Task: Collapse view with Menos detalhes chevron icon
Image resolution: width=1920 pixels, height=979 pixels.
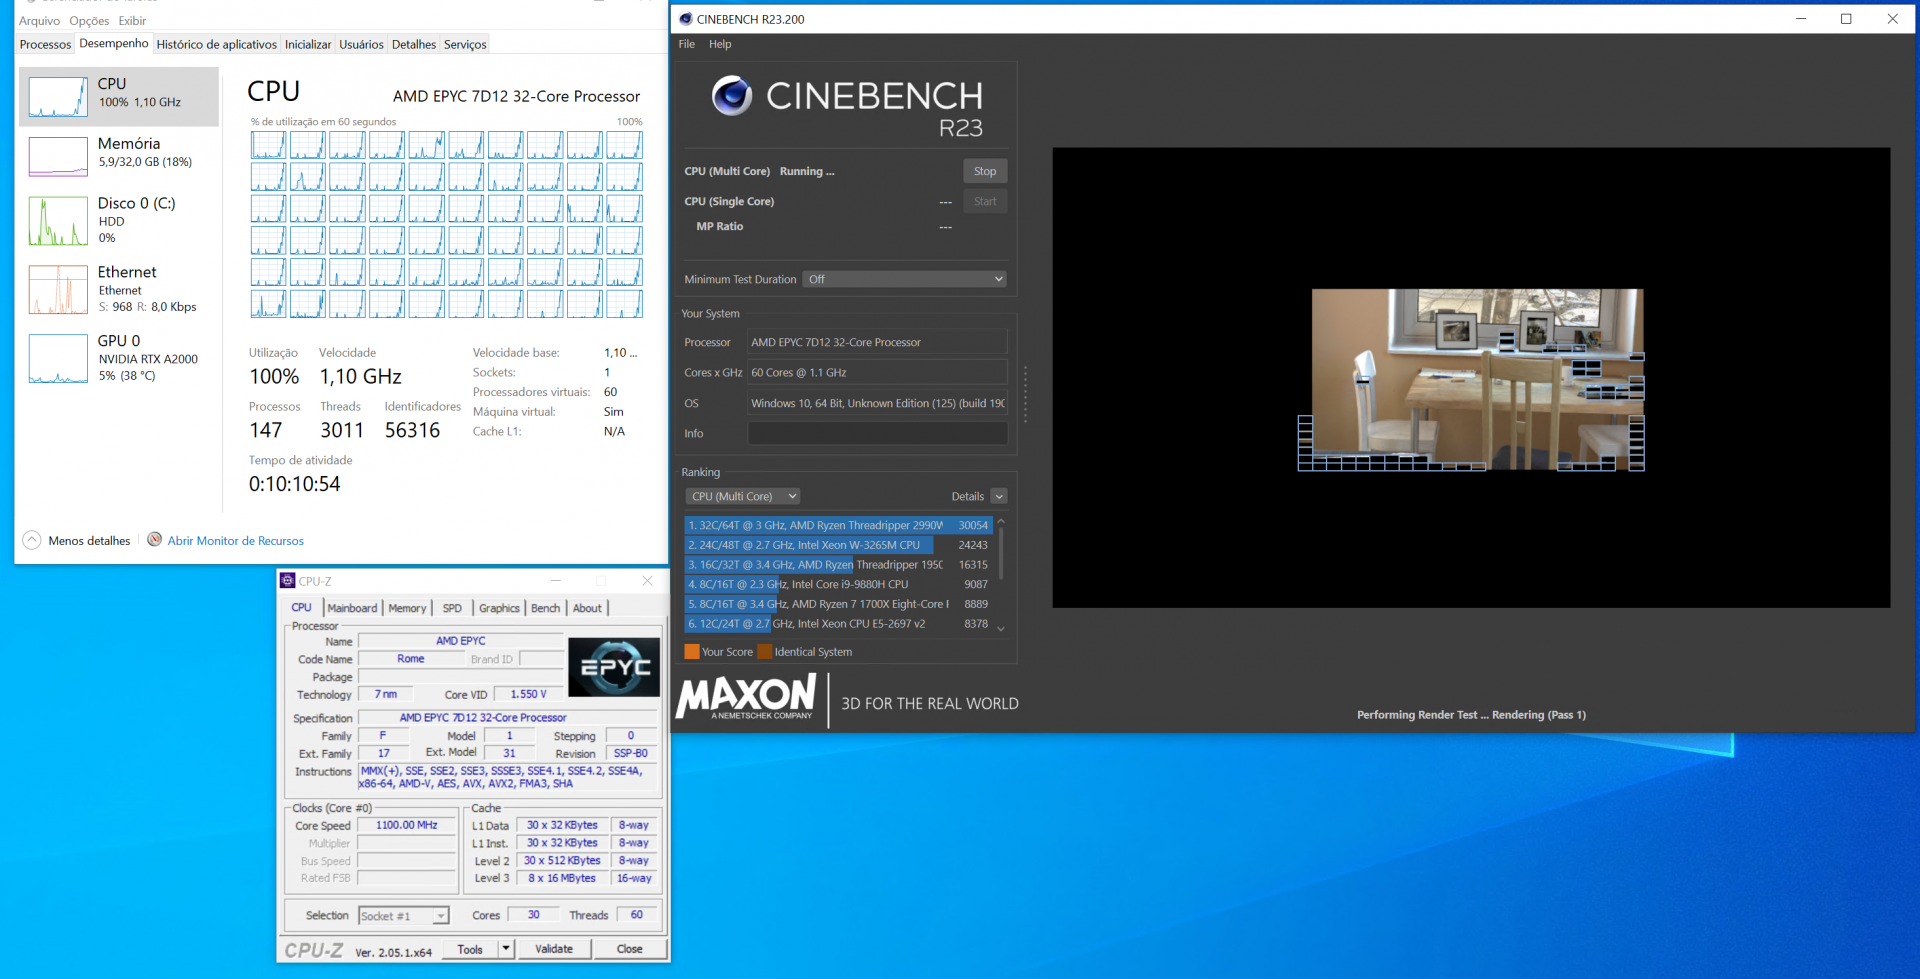Action: click(32, 540)
